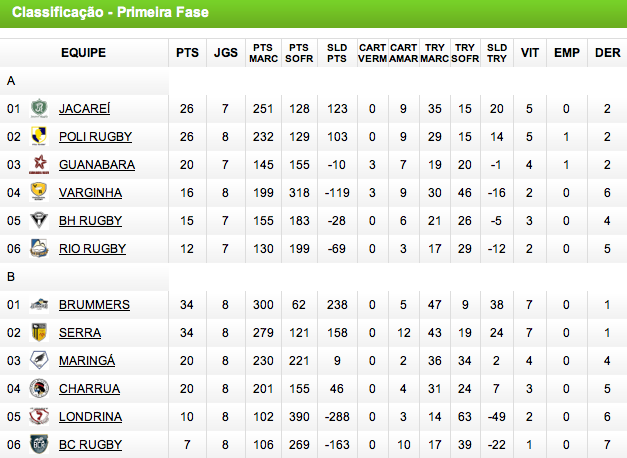The image size is (627, 458).
Task: Click the Brummers team logo
Action: [x=39, y=304]
